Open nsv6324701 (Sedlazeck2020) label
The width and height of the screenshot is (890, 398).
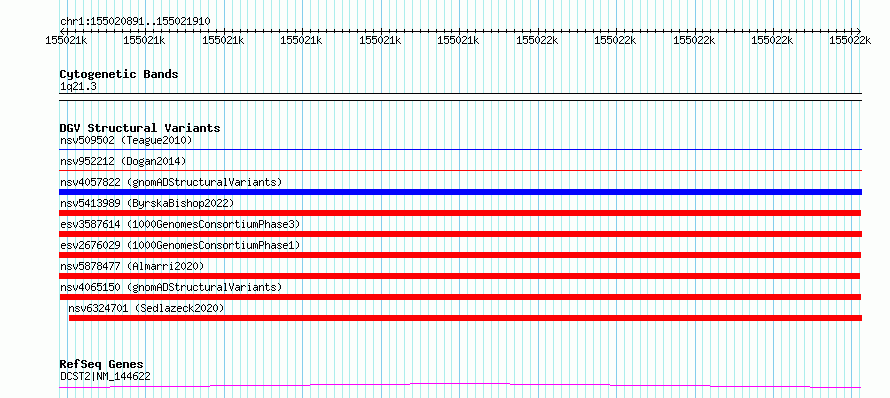(146, 308)
